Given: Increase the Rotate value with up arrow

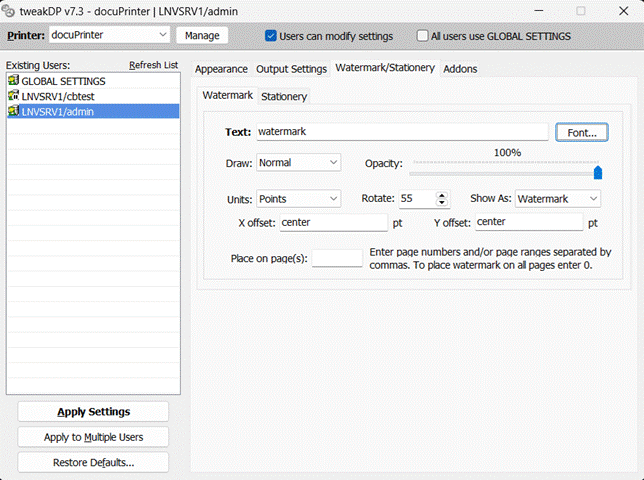Looking at the screenshot, I should click(x=443, y=195).
